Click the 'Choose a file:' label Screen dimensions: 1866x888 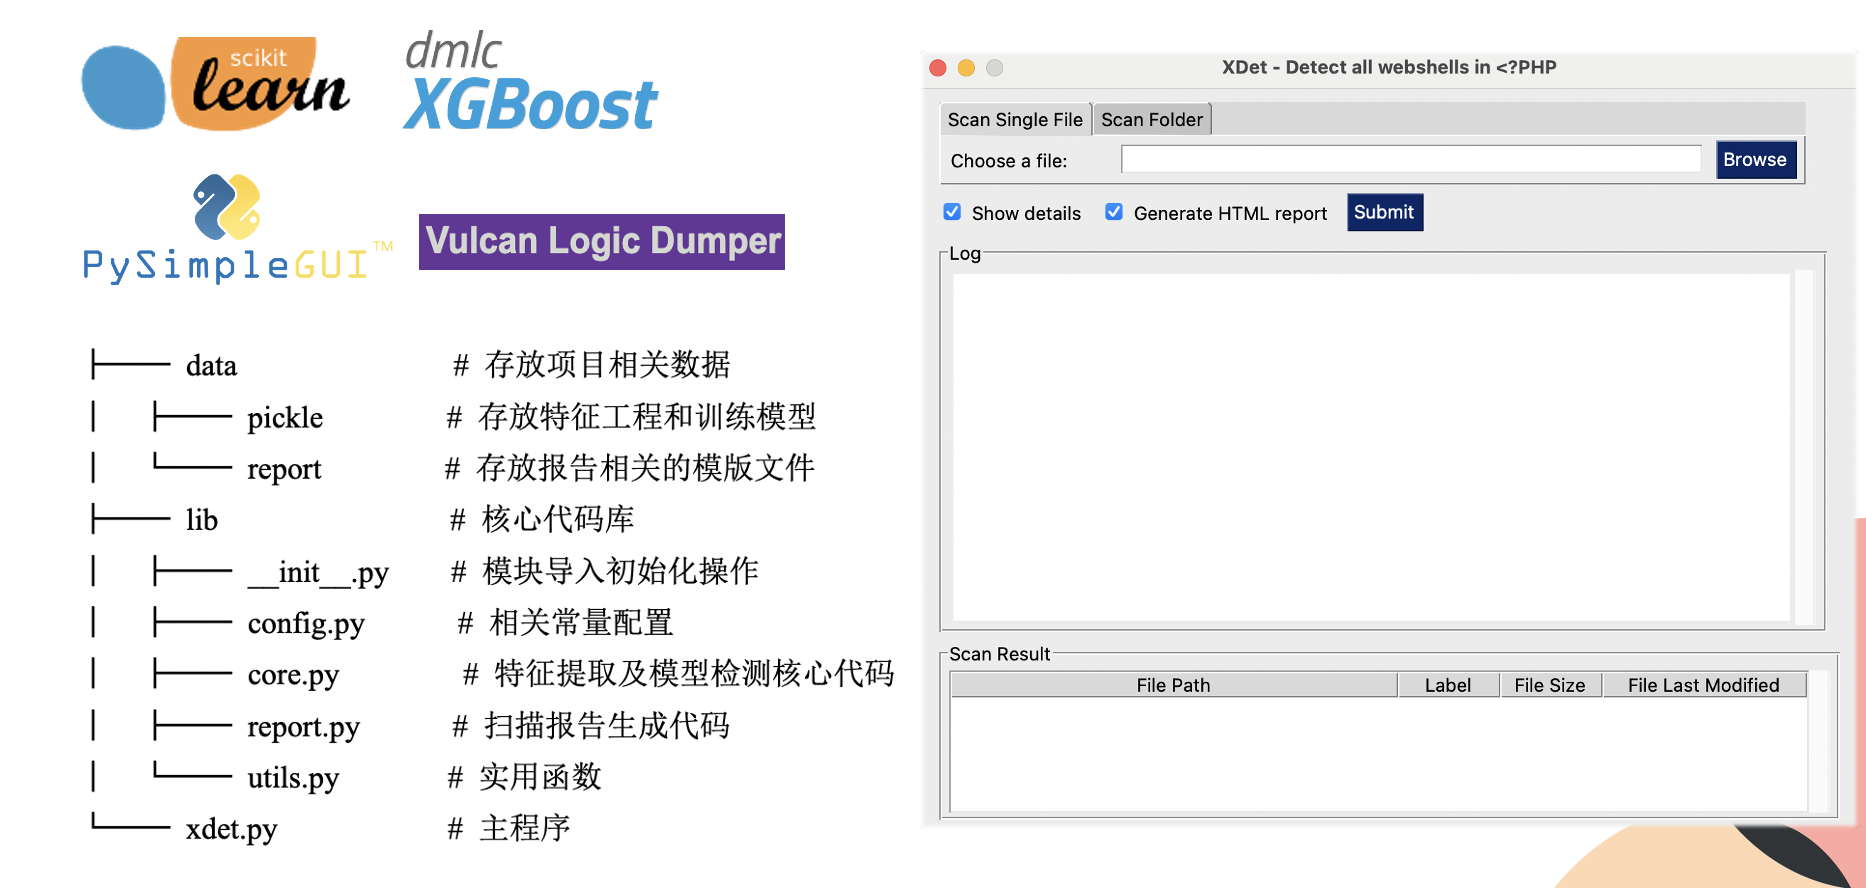tap(1009, 161)
